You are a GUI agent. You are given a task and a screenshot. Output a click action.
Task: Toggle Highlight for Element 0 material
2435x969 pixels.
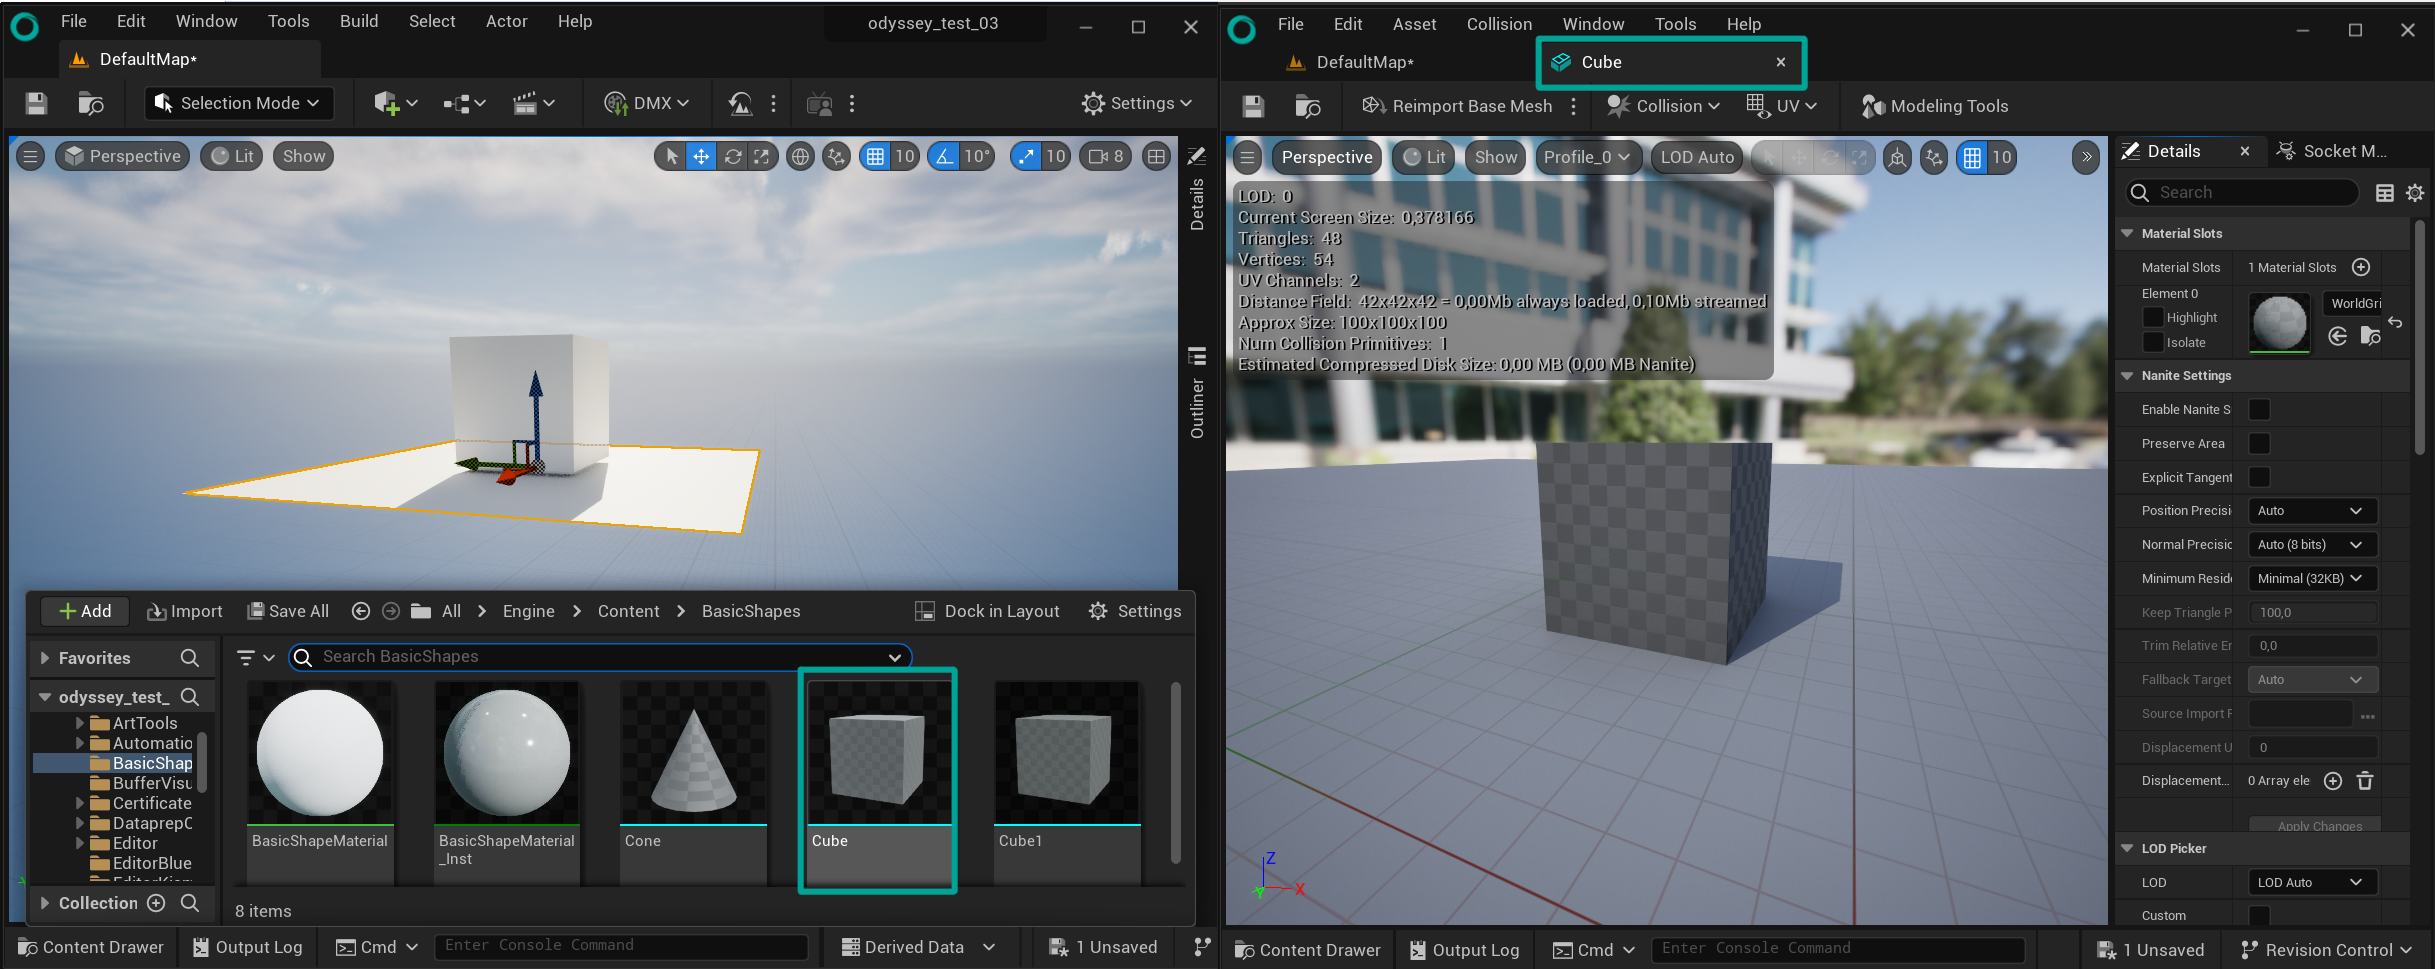tap(2154, 317)
